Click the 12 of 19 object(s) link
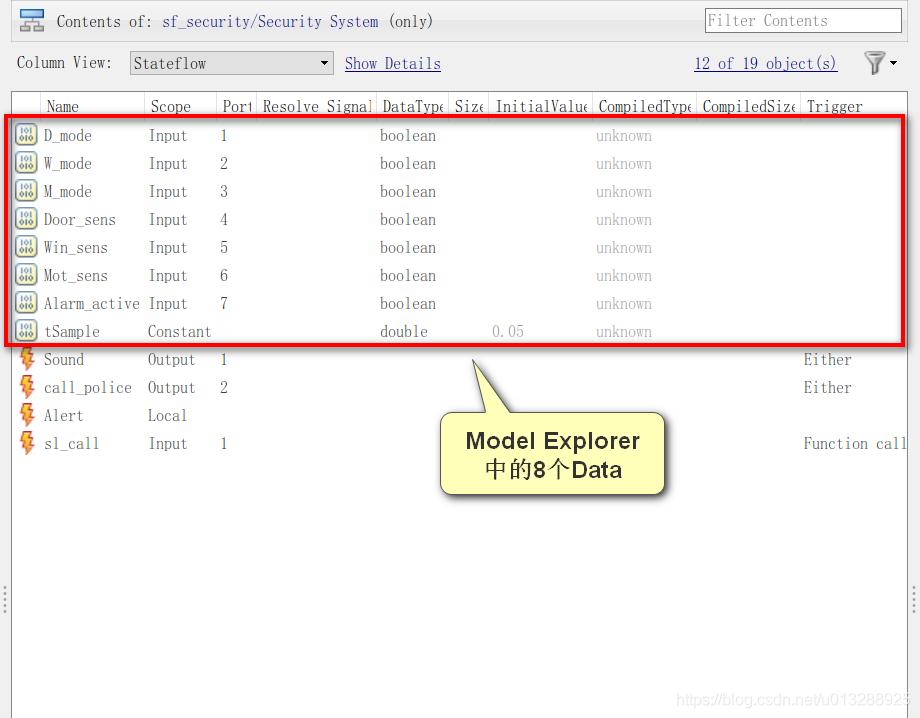 (766, 63)
